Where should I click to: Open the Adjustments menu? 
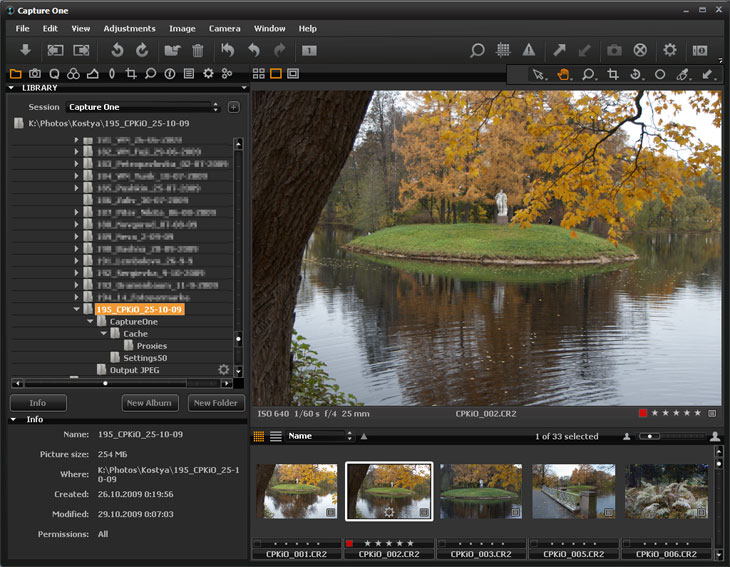click(x=129, y=28)
